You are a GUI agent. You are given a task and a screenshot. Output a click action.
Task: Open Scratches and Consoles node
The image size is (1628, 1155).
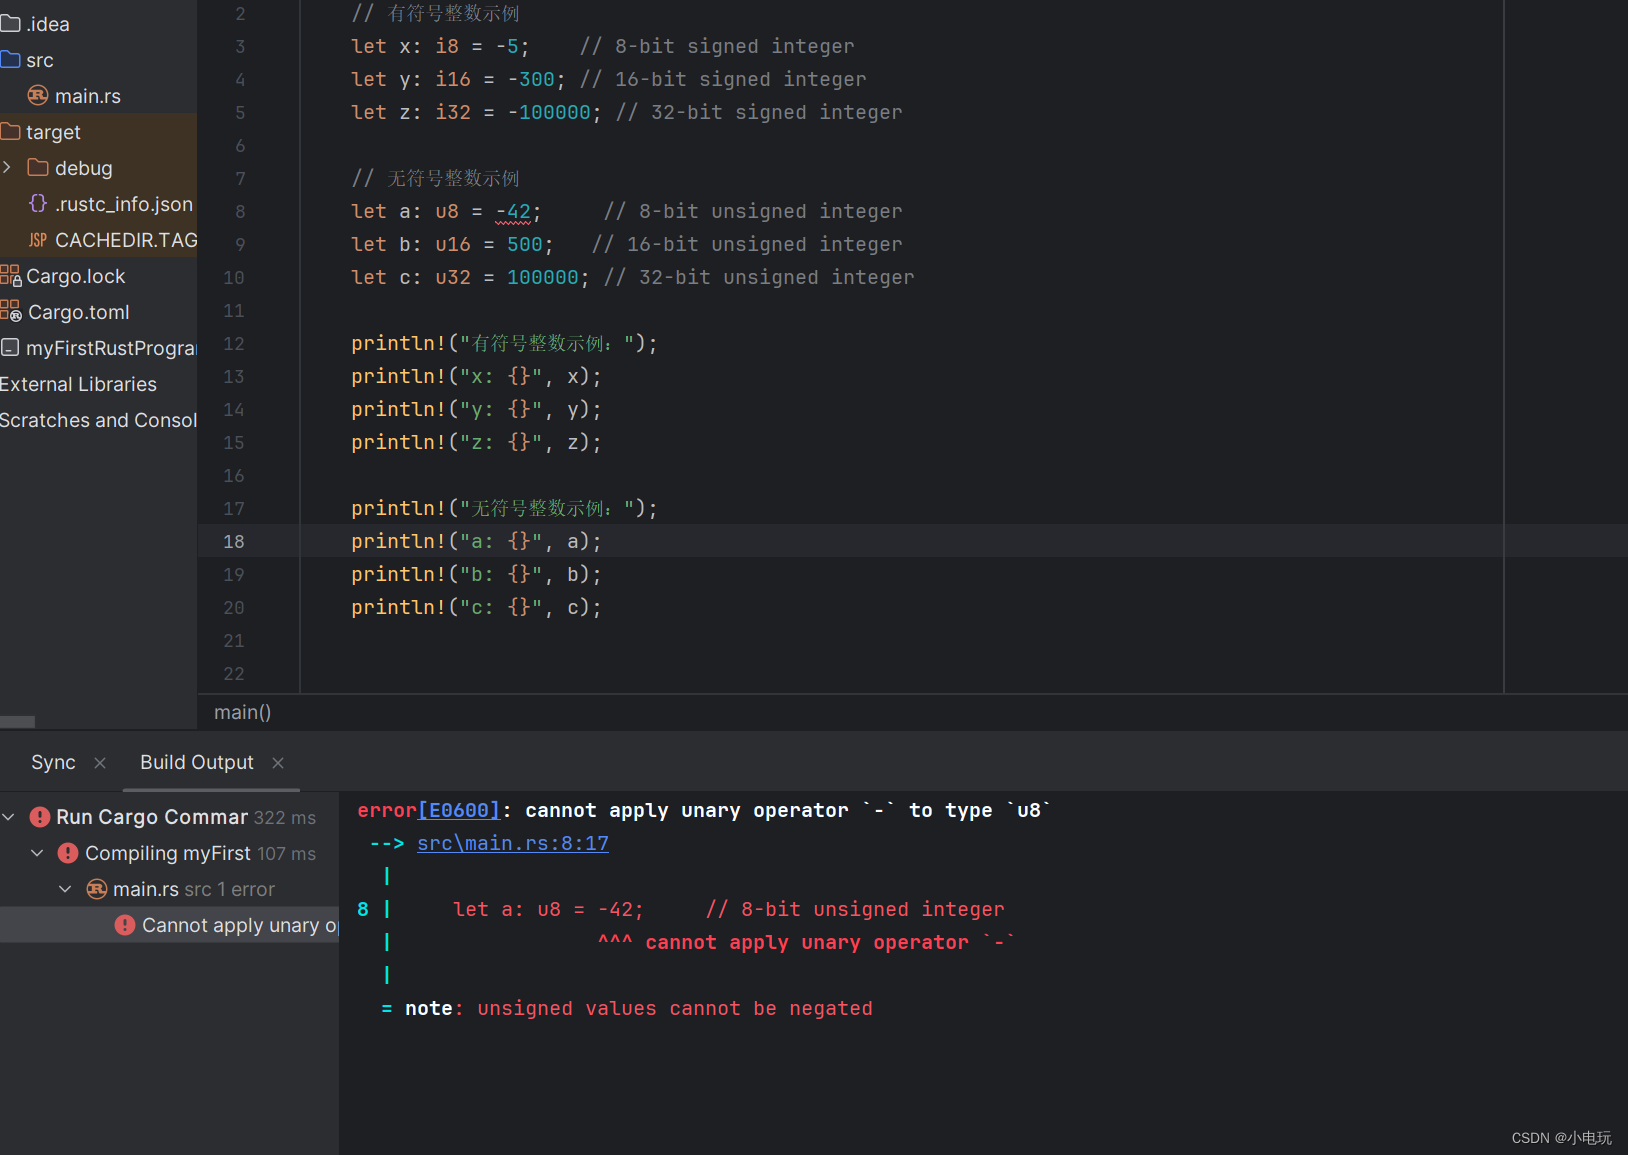tap(98, 420)
